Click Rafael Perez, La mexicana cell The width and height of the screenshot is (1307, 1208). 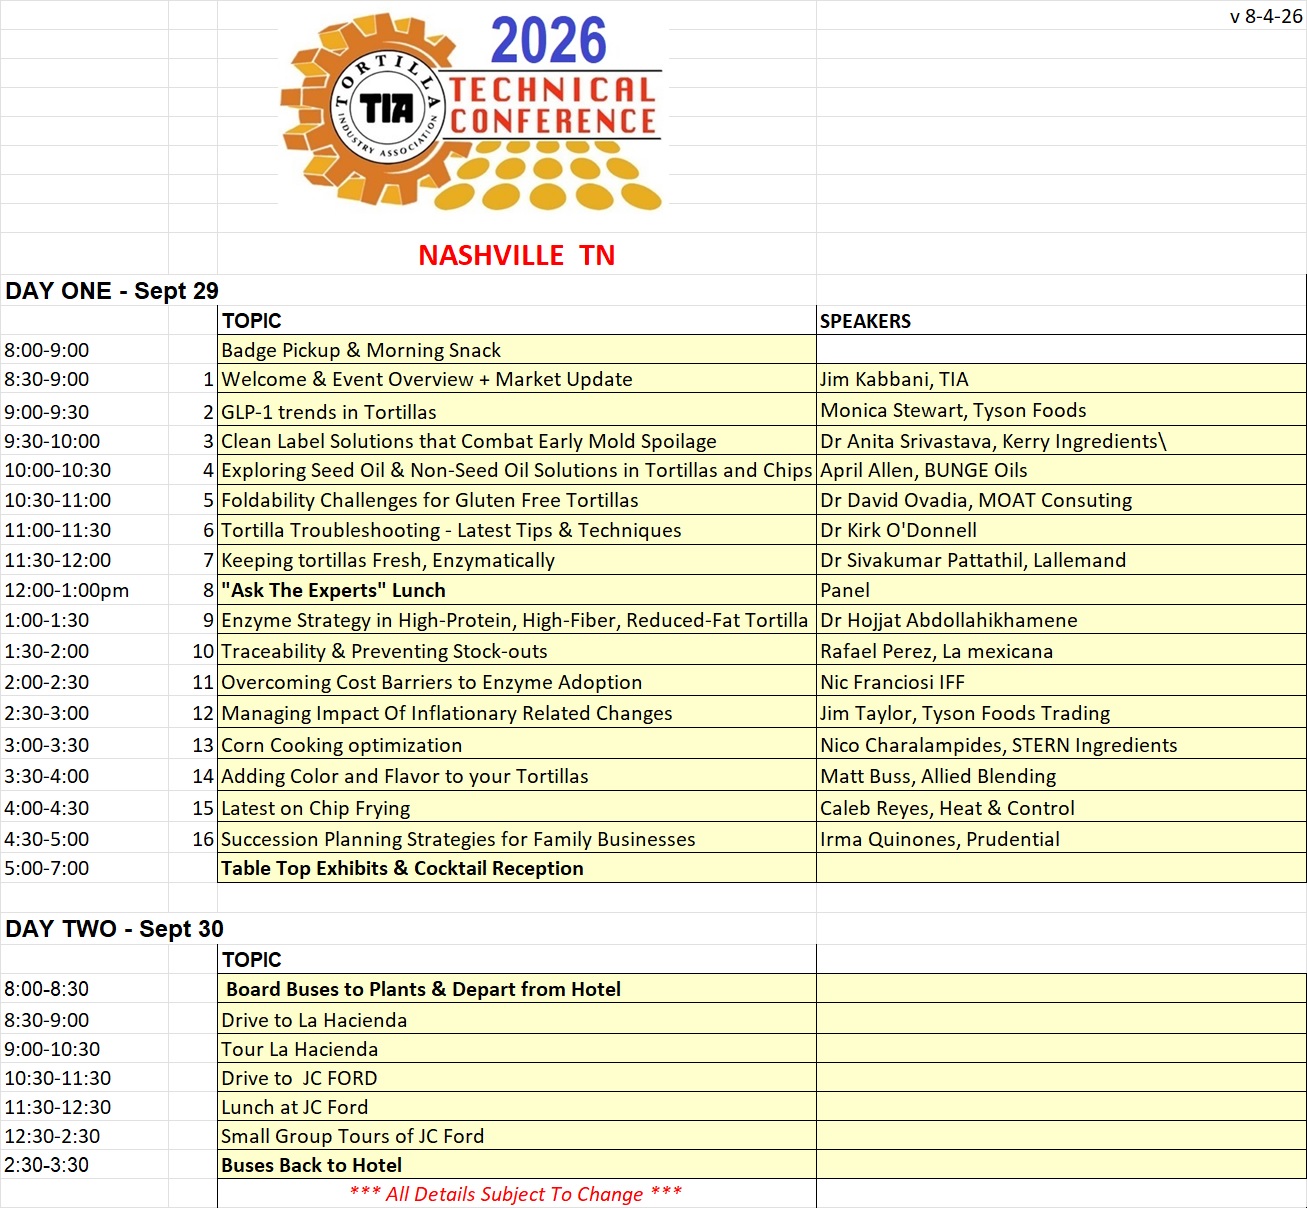tap(1061, 651)
